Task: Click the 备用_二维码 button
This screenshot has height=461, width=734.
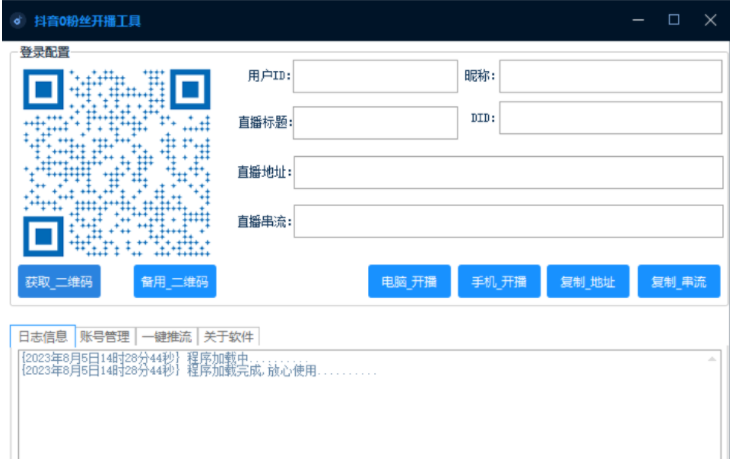Action: click(x=175, y=282)
